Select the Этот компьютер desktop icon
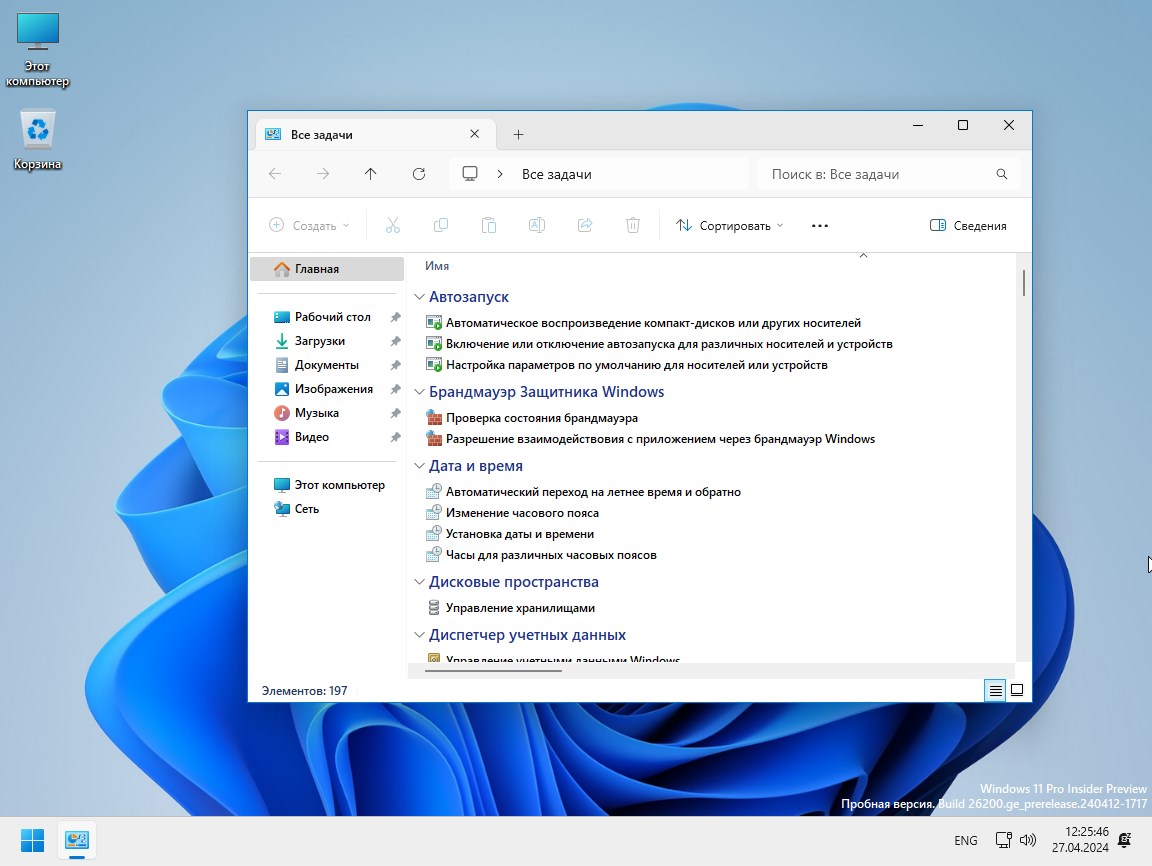This screenshot has height=866, width=1152. (x=37, y=50)
